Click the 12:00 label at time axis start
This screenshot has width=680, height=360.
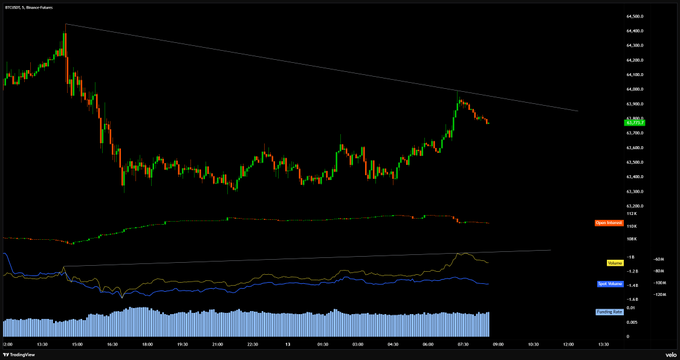pyautogui.click(x=7, y=344)
